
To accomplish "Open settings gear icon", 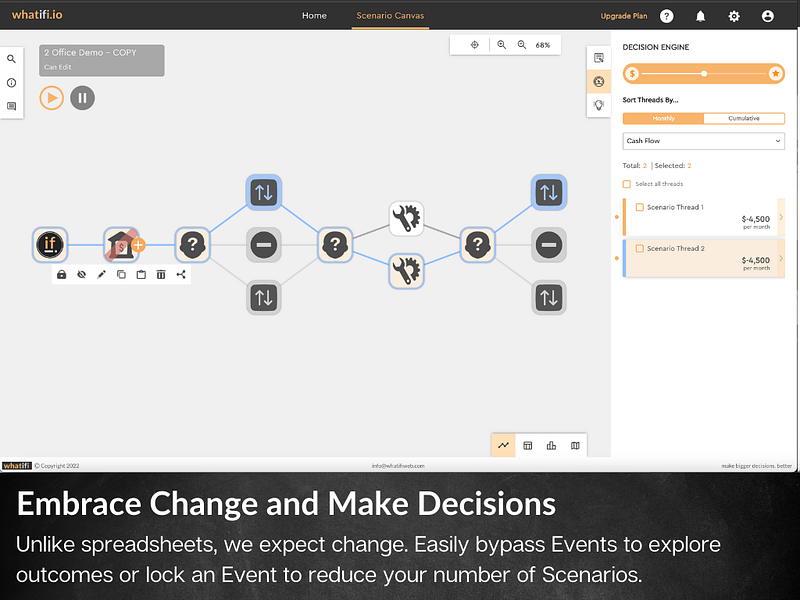I will [x=734, y=16].
